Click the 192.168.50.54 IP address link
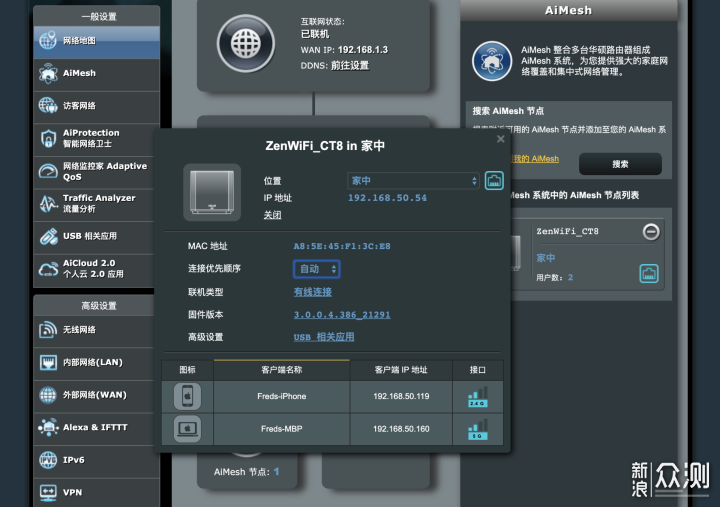Screen dimensions: 720x507 pyautogui.click(x=387, y=198)
